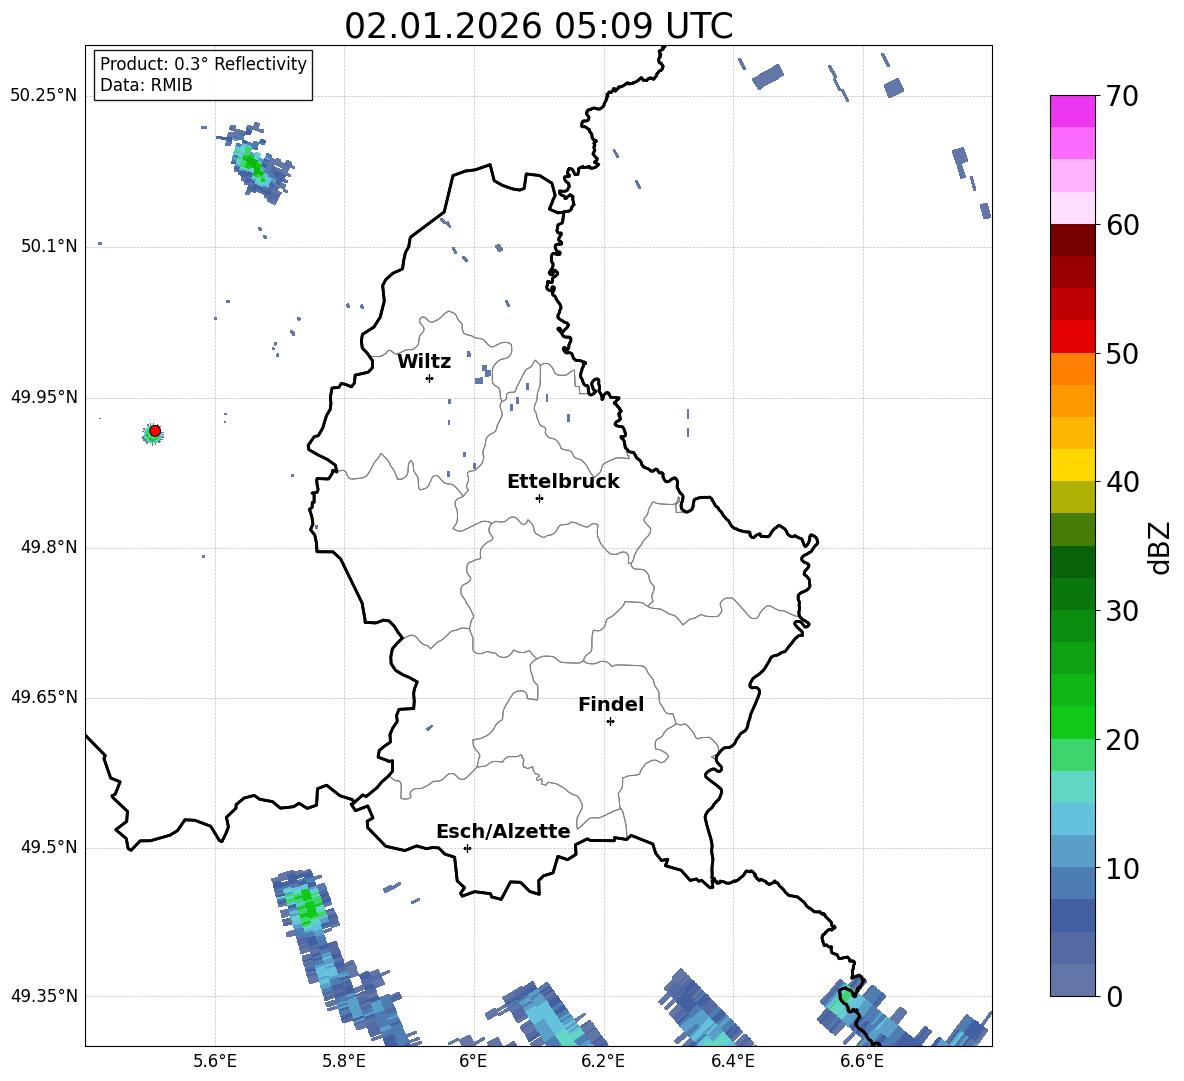Click the 5.8°E longitude label
The image size is (1184, 1081).
344,1061
